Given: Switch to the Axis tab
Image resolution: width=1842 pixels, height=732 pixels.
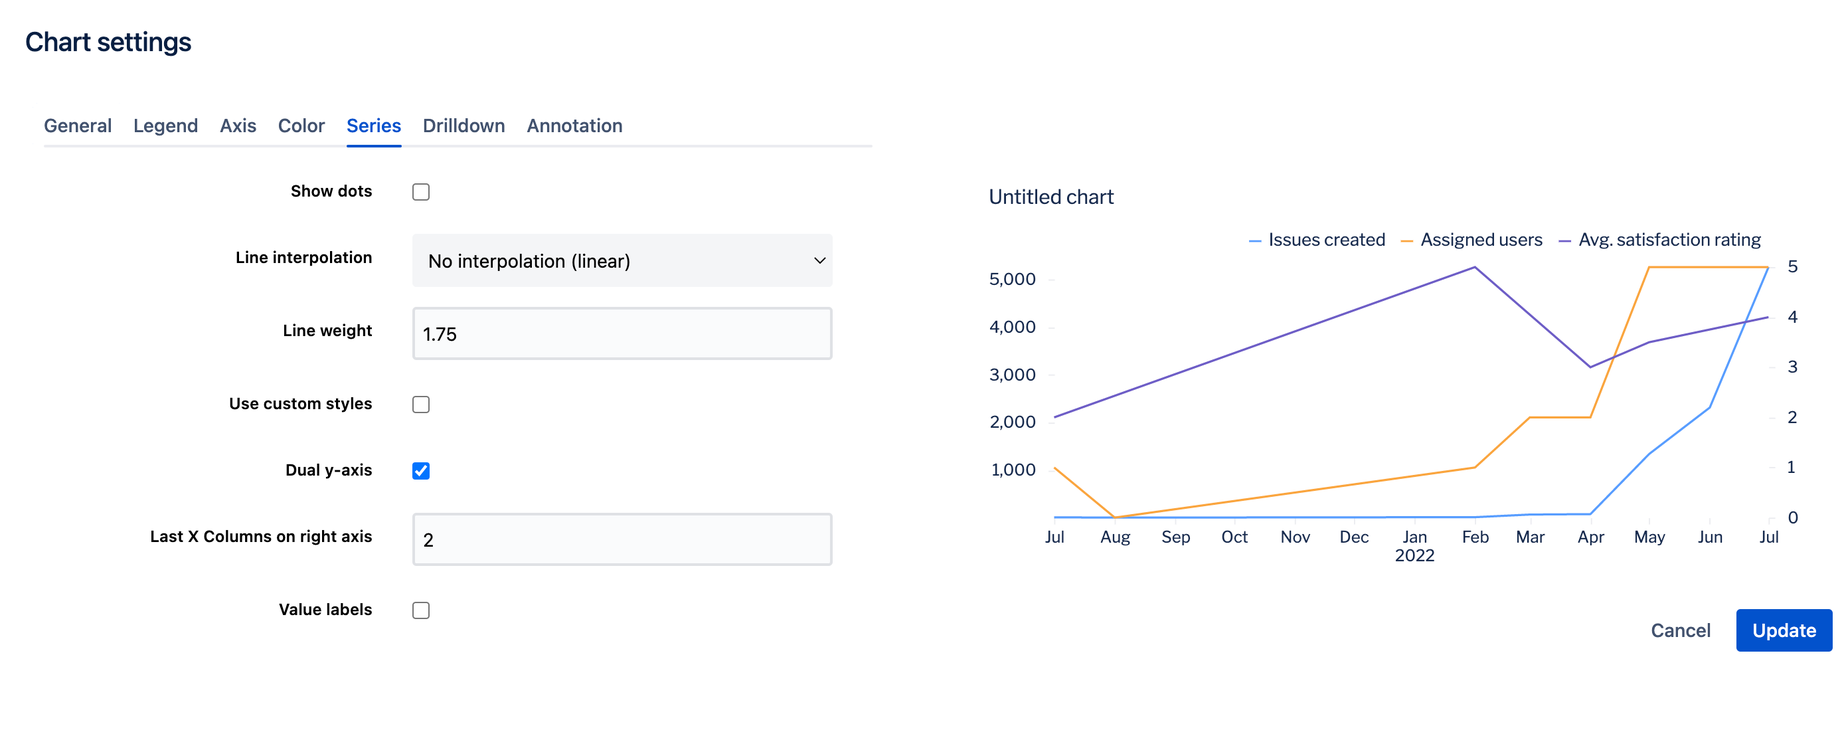Looking at the screenshot, I should pos(238,126).
